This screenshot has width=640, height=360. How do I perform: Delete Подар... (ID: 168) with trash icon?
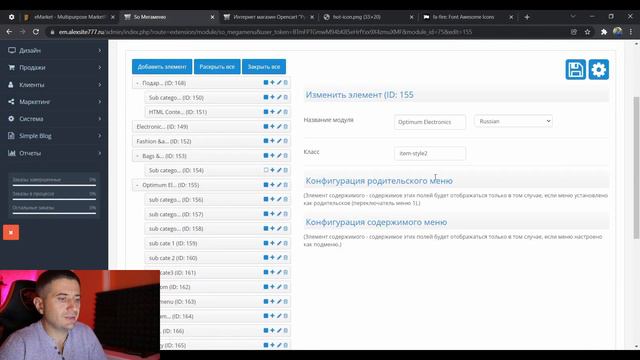pyautogui.click(x=286, y=82)
